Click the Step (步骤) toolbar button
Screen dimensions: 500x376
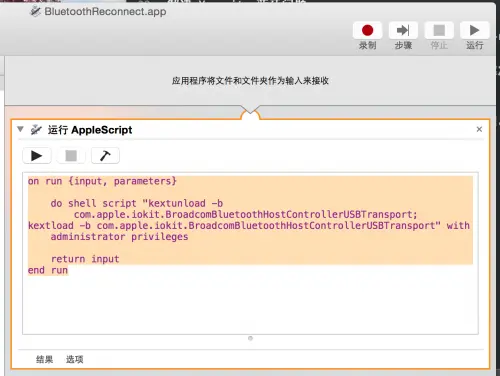coord(403,30)
